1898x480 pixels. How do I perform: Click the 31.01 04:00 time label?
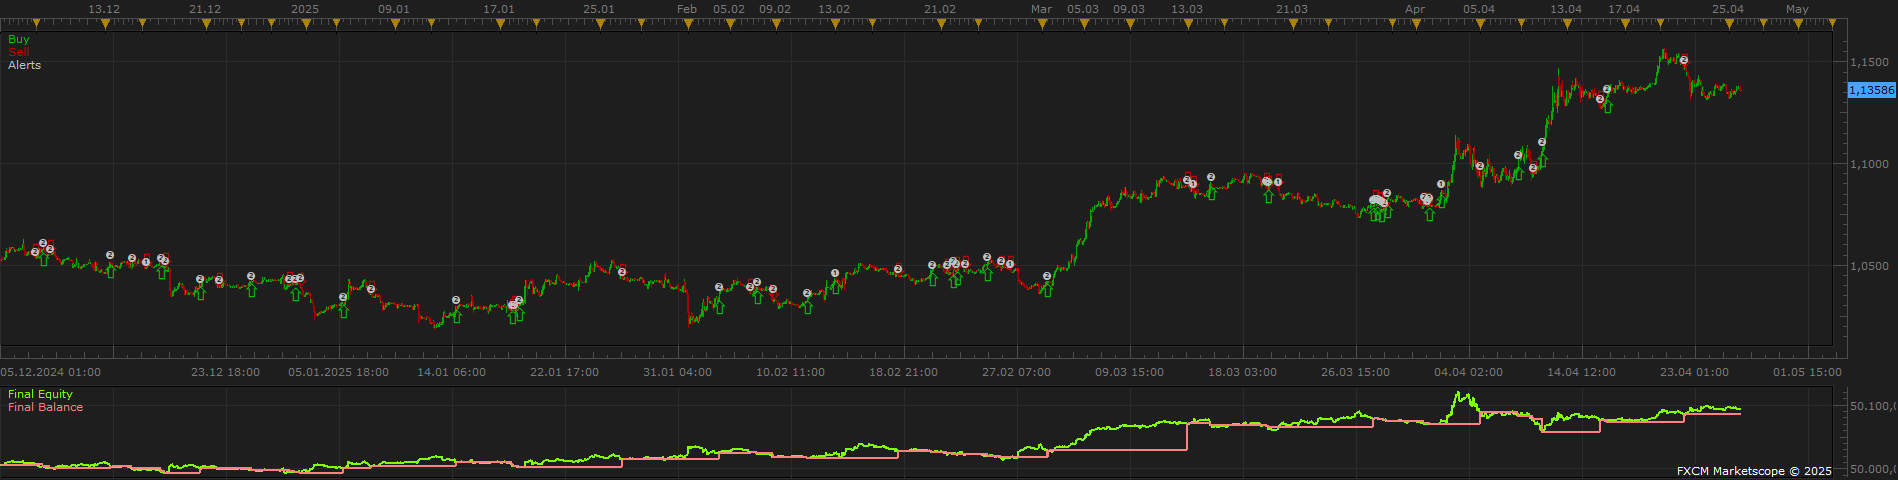pos(677,372)
